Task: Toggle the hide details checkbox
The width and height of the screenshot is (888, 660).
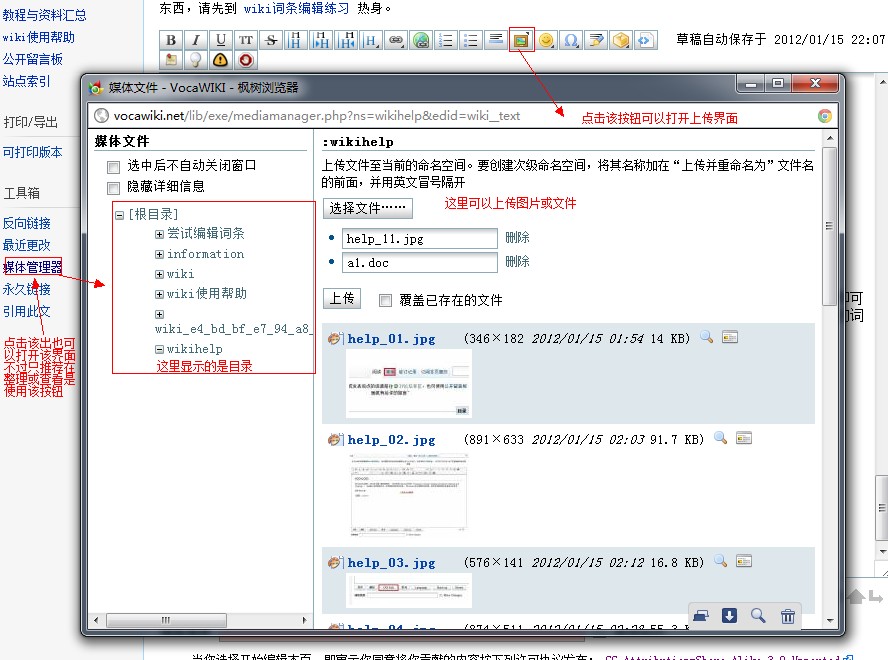Action: pos(113,188)
